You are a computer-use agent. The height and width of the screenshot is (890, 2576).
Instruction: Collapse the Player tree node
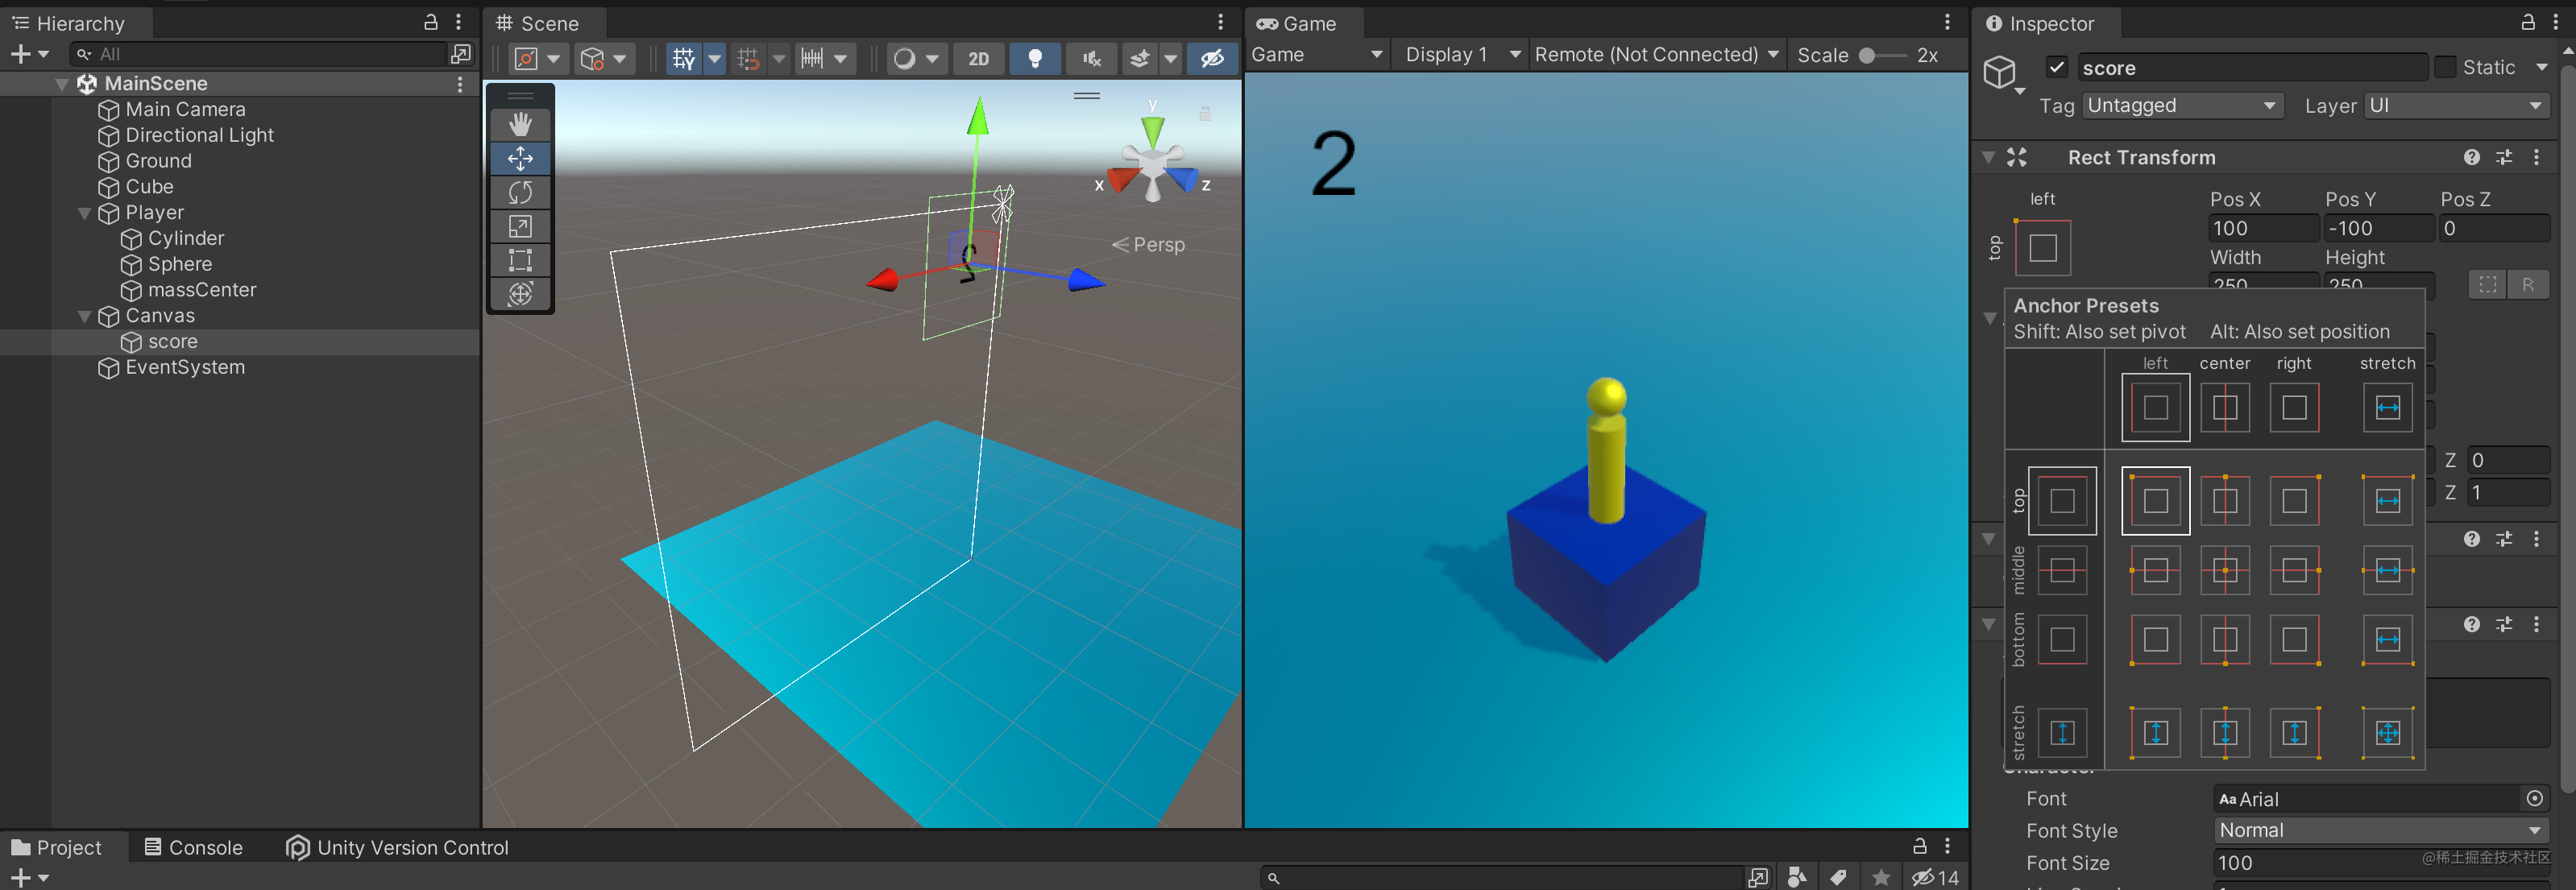[85, 213]
